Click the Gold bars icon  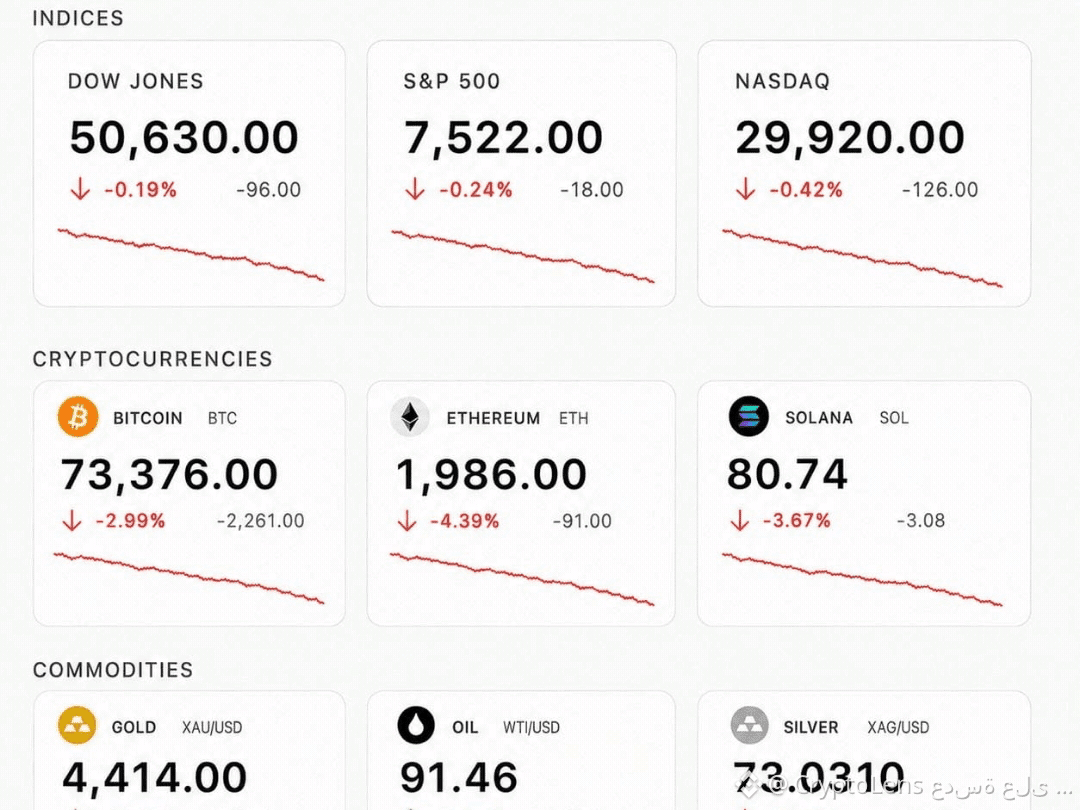pos(77,725)
